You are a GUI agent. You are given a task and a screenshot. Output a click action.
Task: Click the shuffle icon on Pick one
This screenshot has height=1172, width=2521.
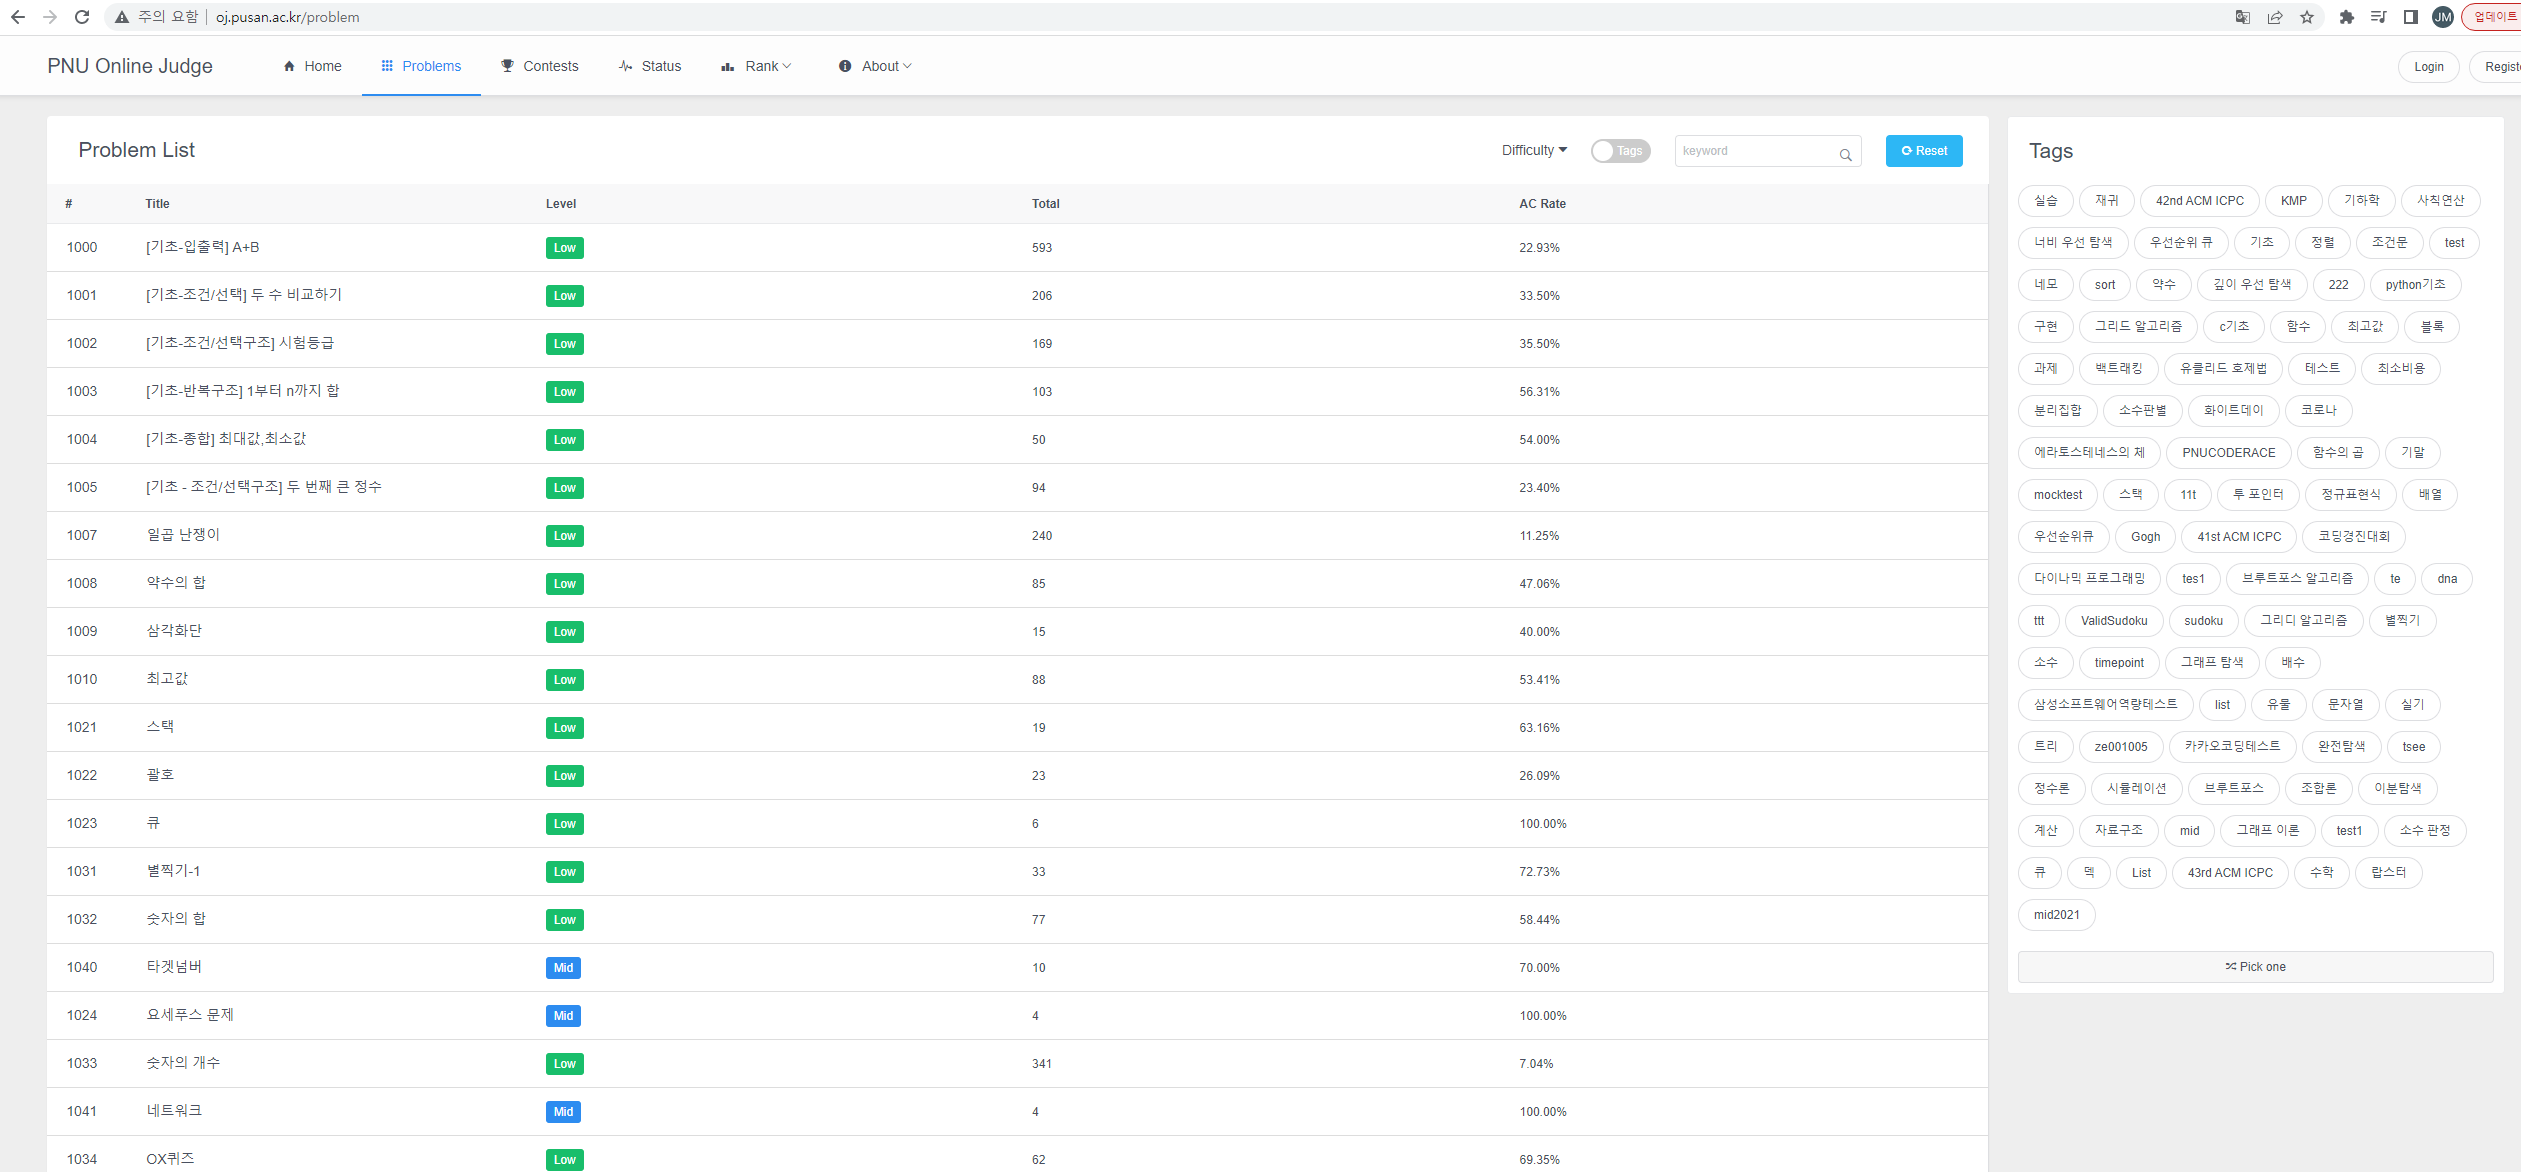pyautogui.click(x=2229, y=966)
